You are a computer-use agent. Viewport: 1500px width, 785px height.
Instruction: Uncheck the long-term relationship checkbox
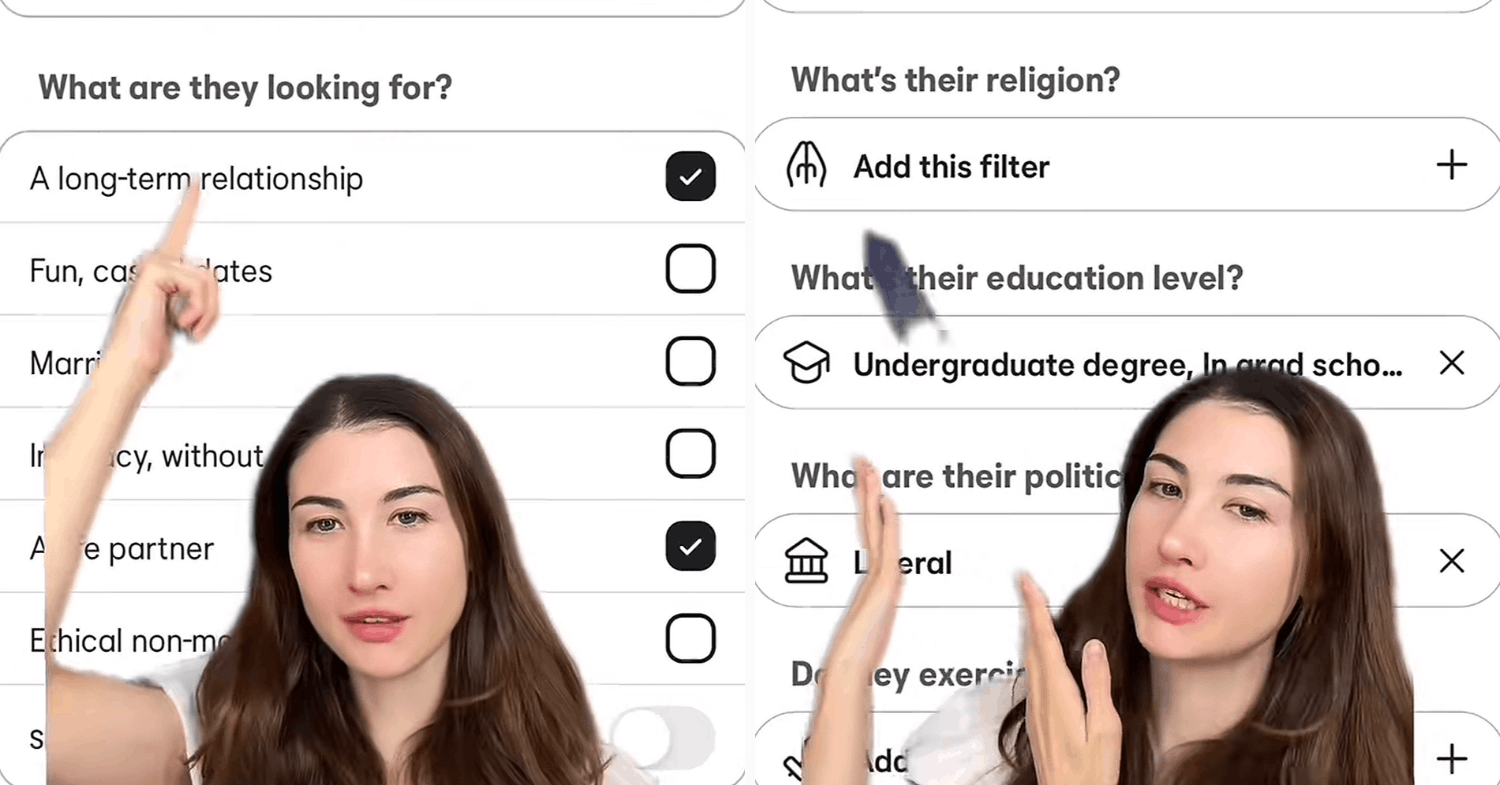[x=690, y=177]
